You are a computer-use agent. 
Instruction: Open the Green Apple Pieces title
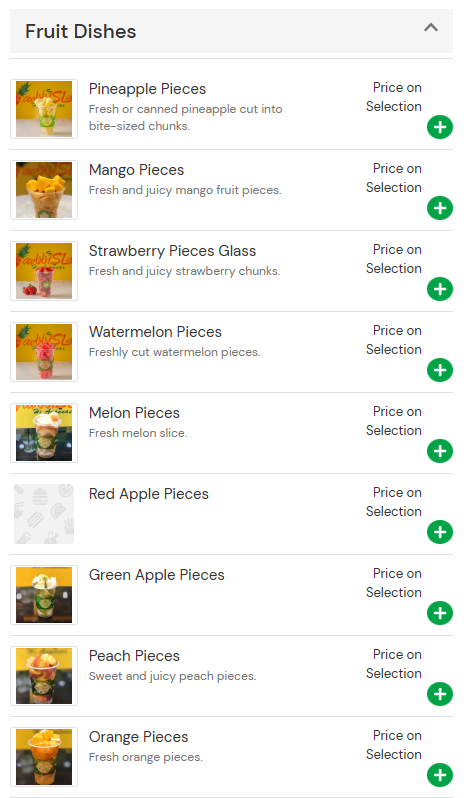click(x=157, y=575)
